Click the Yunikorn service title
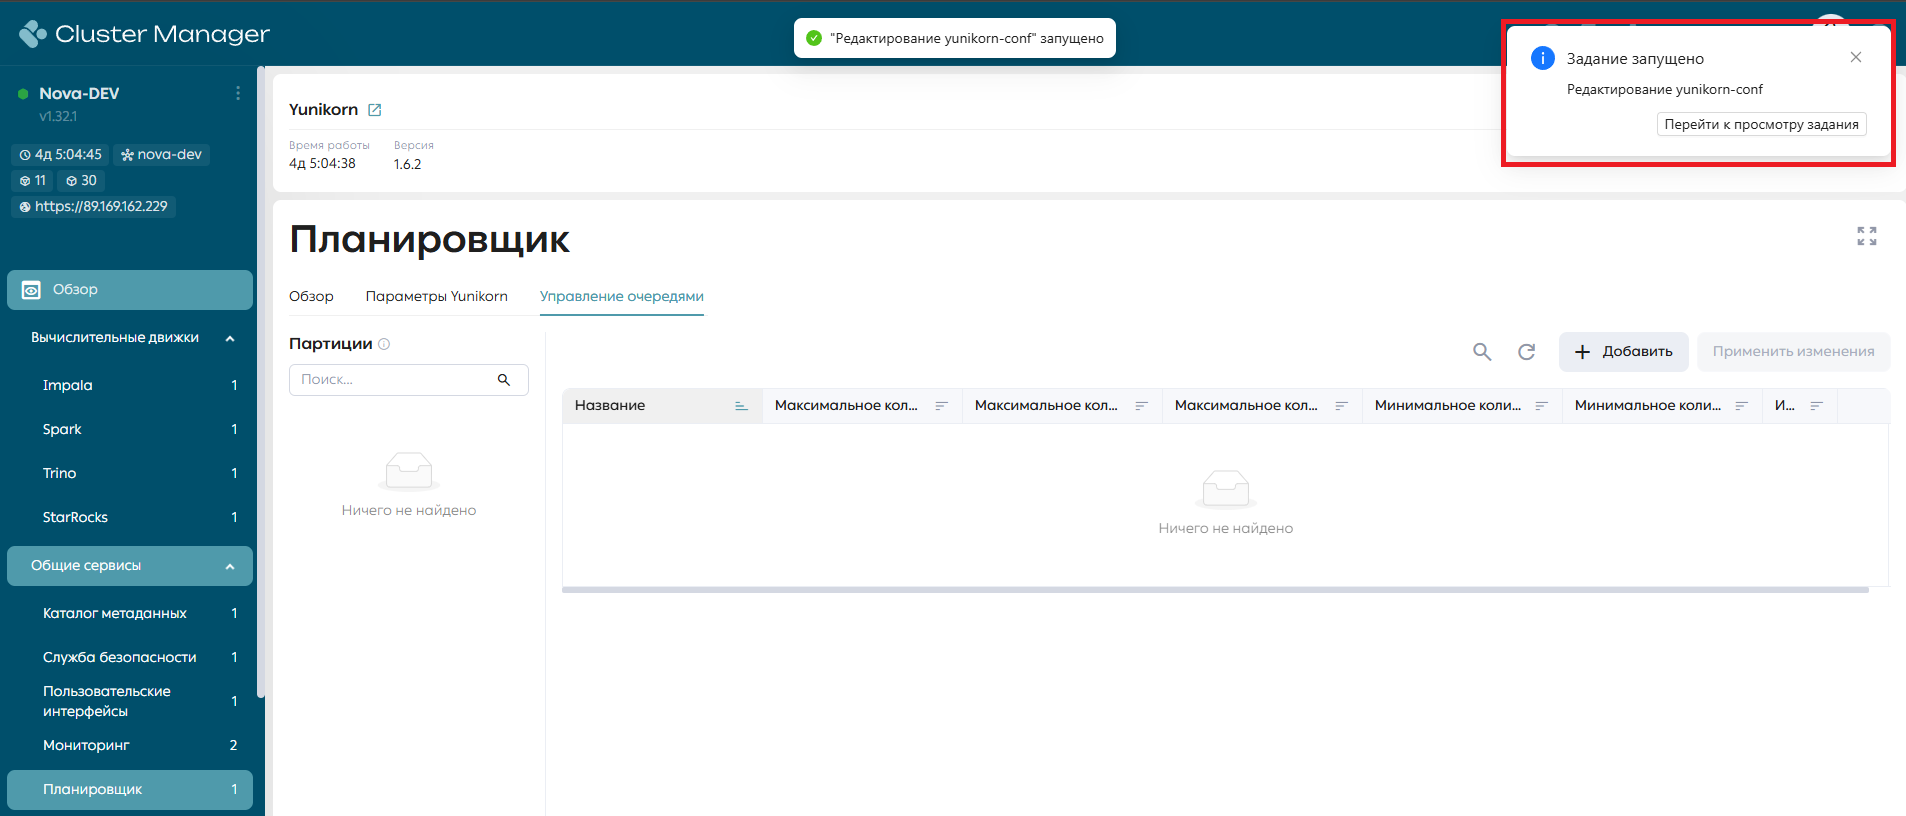 [x=323, y=110]
